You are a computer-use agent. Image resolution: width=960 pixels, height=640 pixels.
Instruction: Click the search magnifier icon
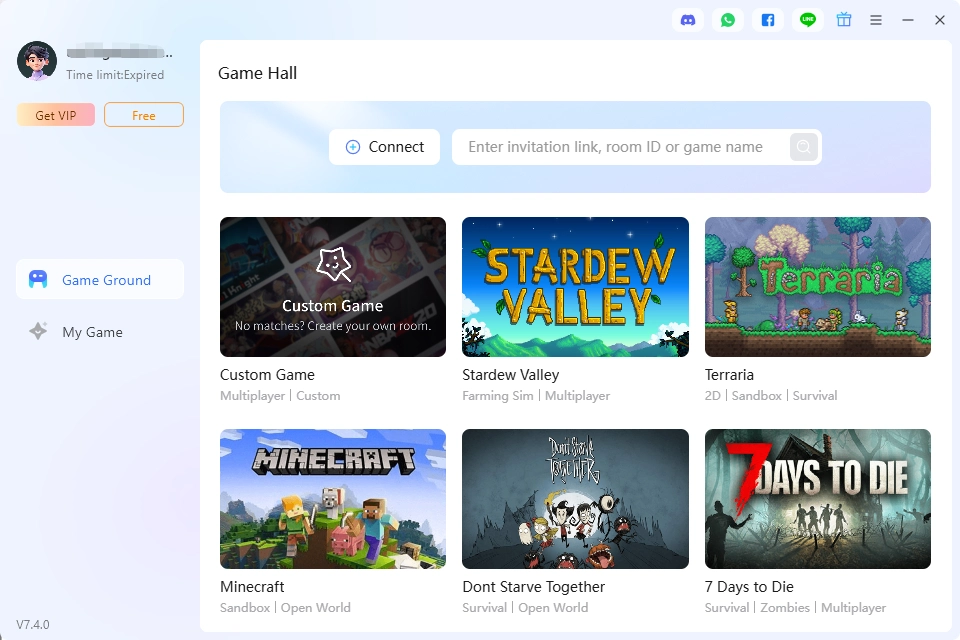point(804,147)
